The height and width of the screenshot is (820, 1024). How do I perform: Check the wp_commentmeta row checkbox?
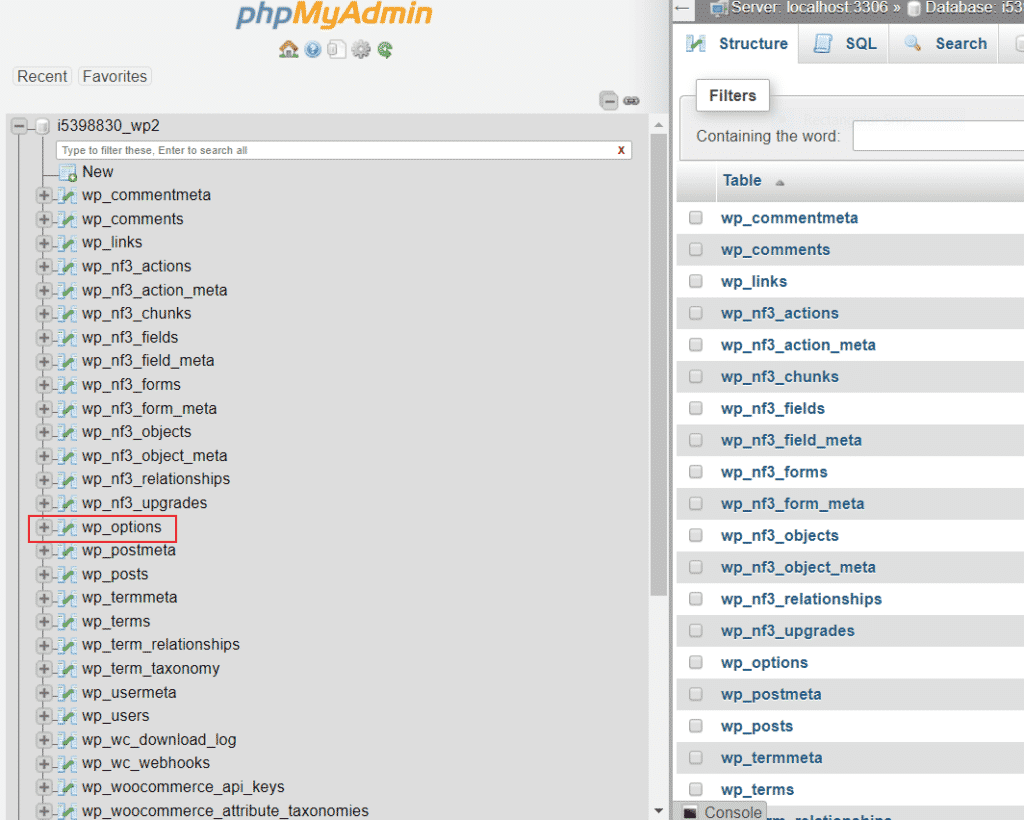tap(696, 217)
